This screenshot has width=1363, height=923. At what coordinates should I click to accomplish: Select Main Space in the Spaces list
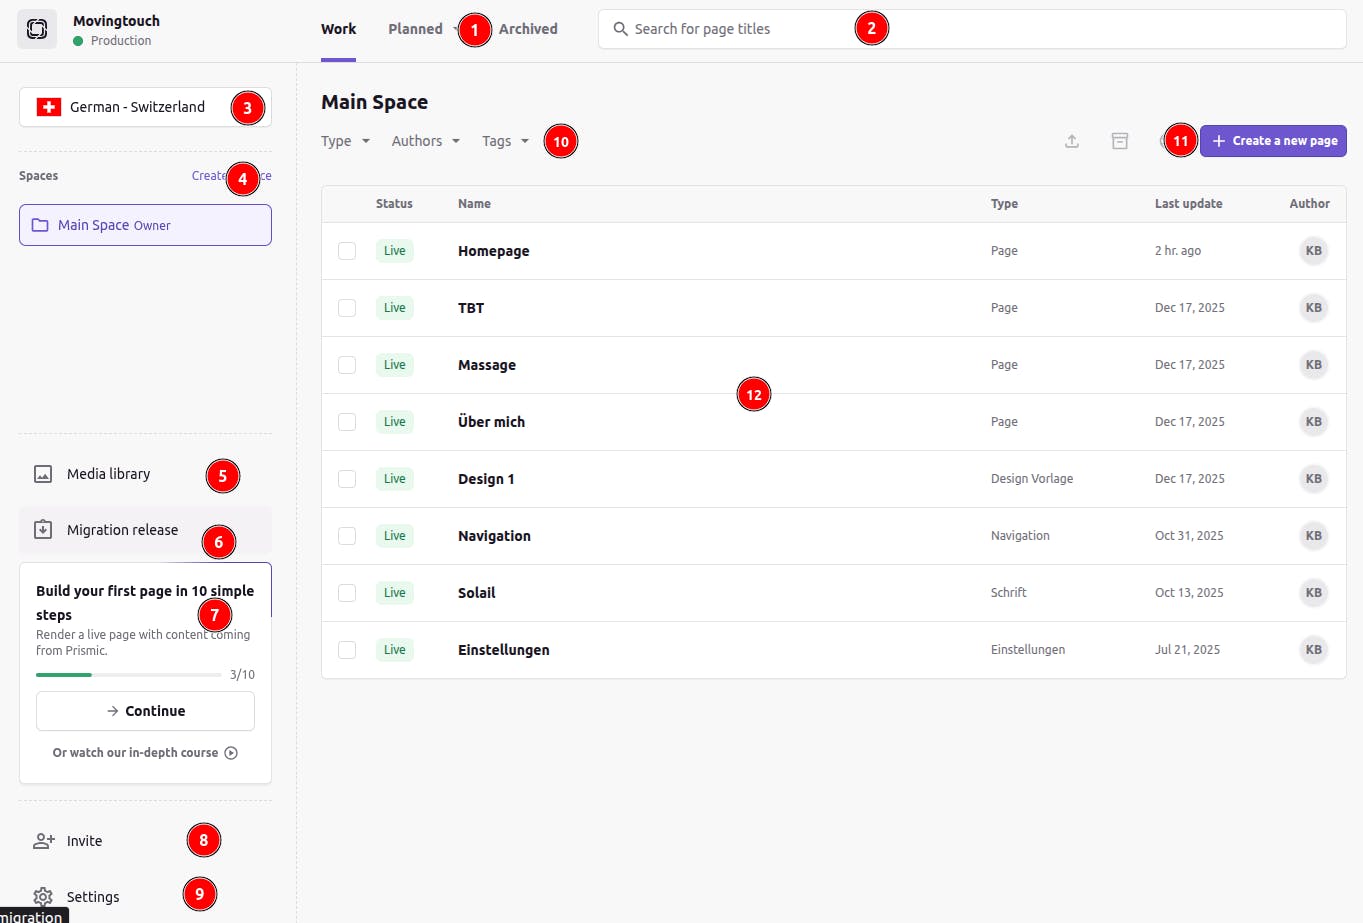145,225
